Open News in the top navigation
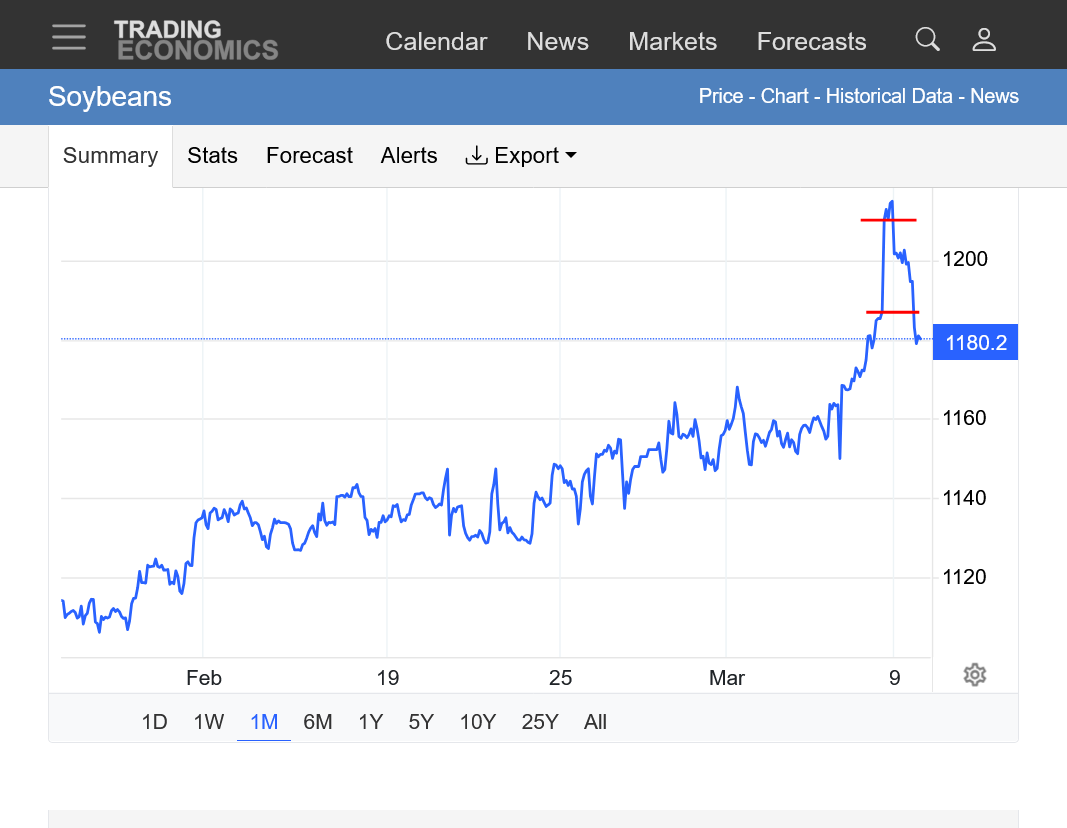 point(557,42)
